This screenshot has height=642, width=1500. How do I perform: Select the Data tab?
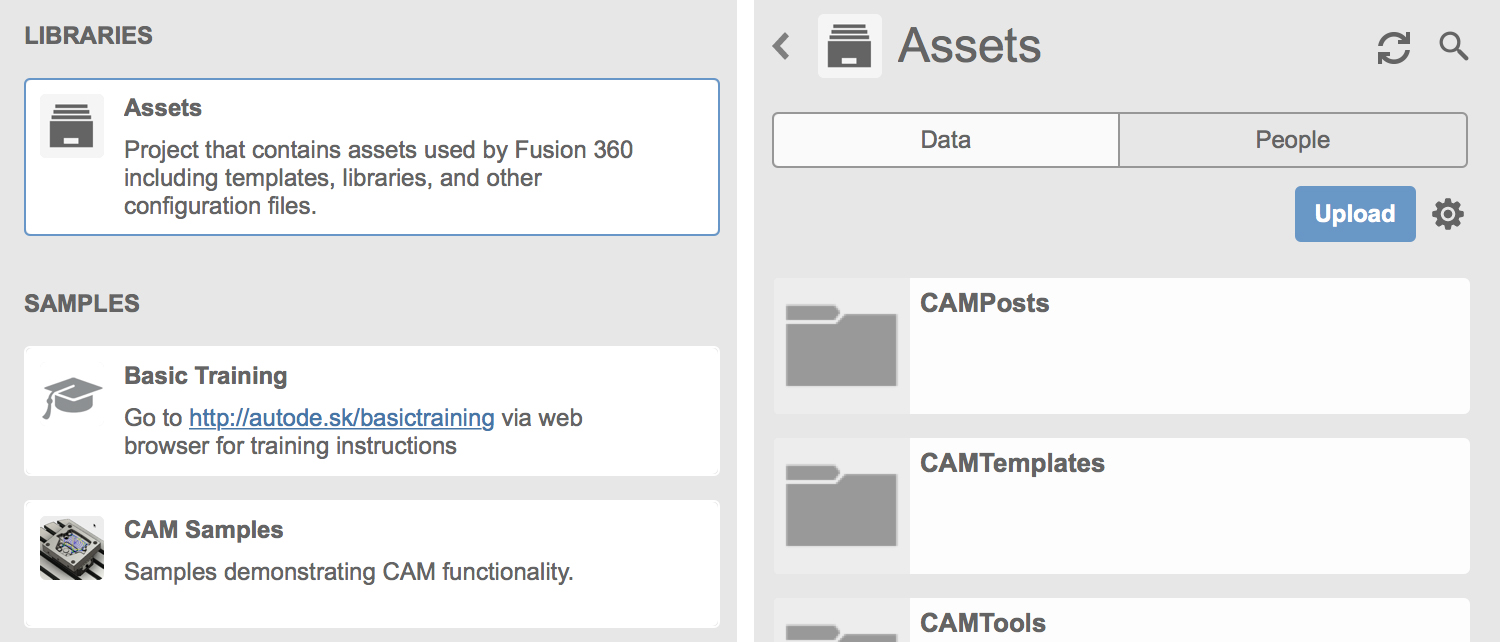coord(944,140)
